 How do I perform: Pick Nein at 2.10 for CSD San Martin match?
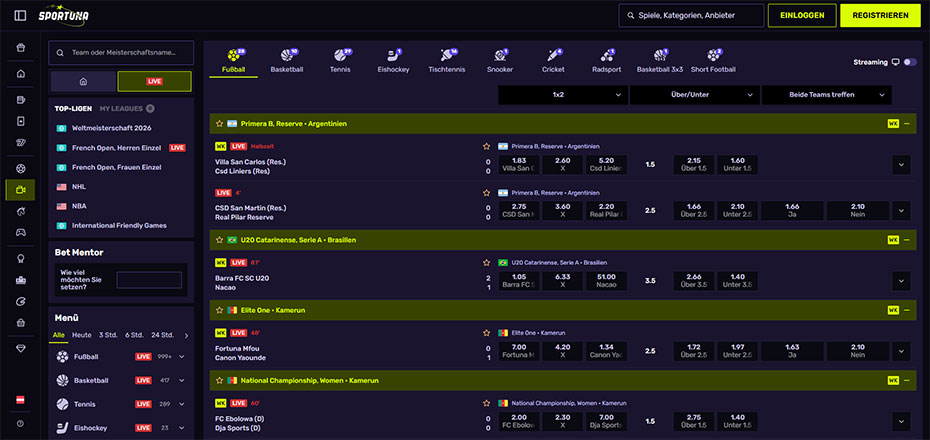pos(858,211)
